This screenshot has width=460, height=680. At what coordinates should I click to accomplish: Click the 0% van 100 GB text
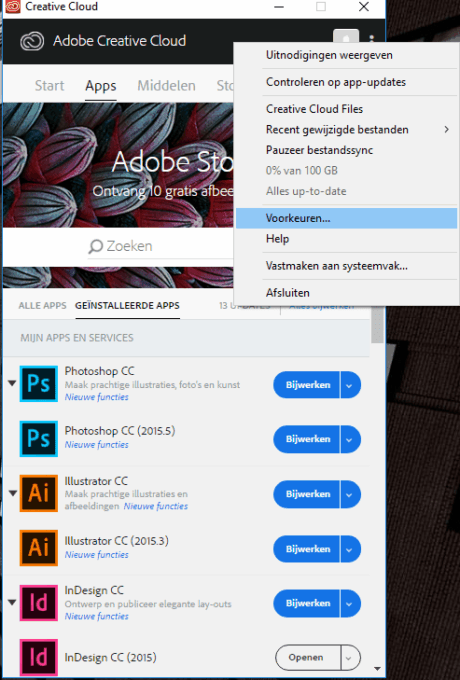pos(302,171)
